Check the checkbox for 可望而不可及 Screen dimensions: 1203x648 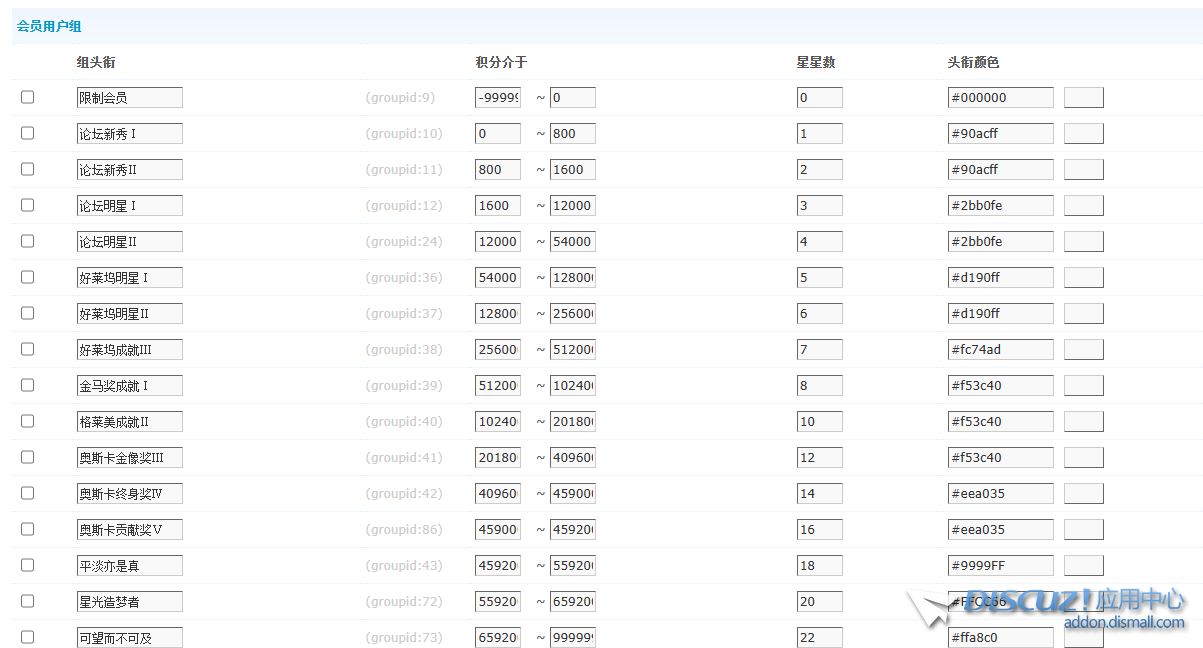click(x=27, y=637)
